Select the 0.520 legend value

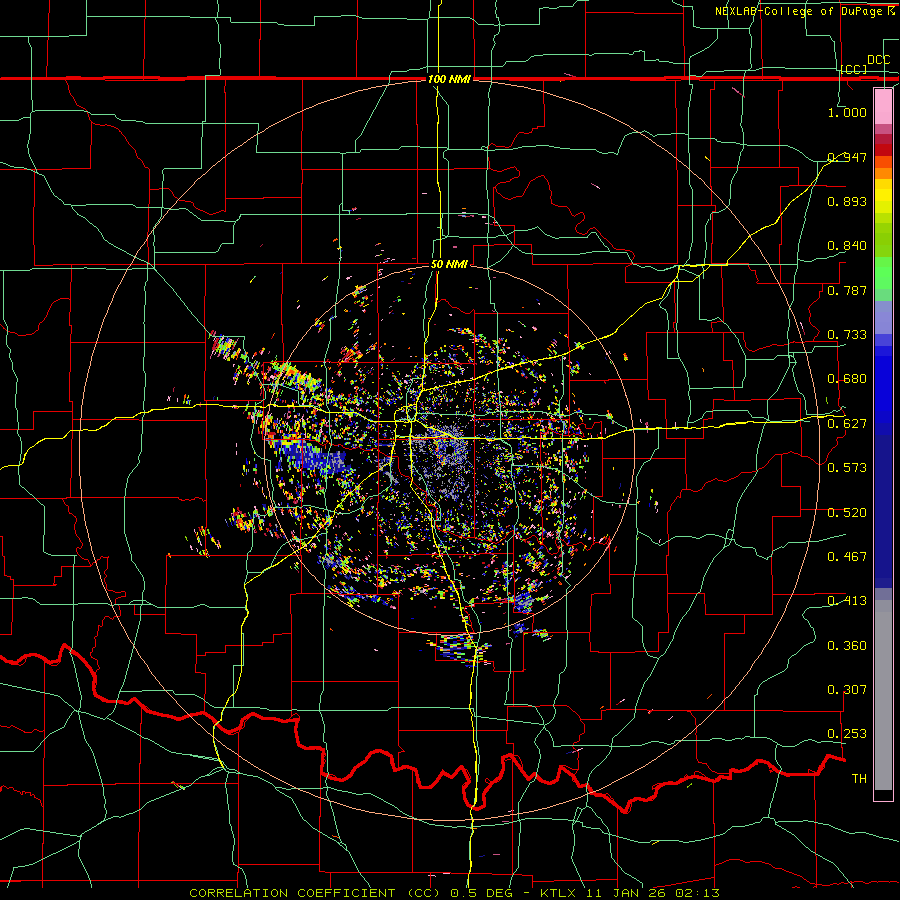coord(847,513)
